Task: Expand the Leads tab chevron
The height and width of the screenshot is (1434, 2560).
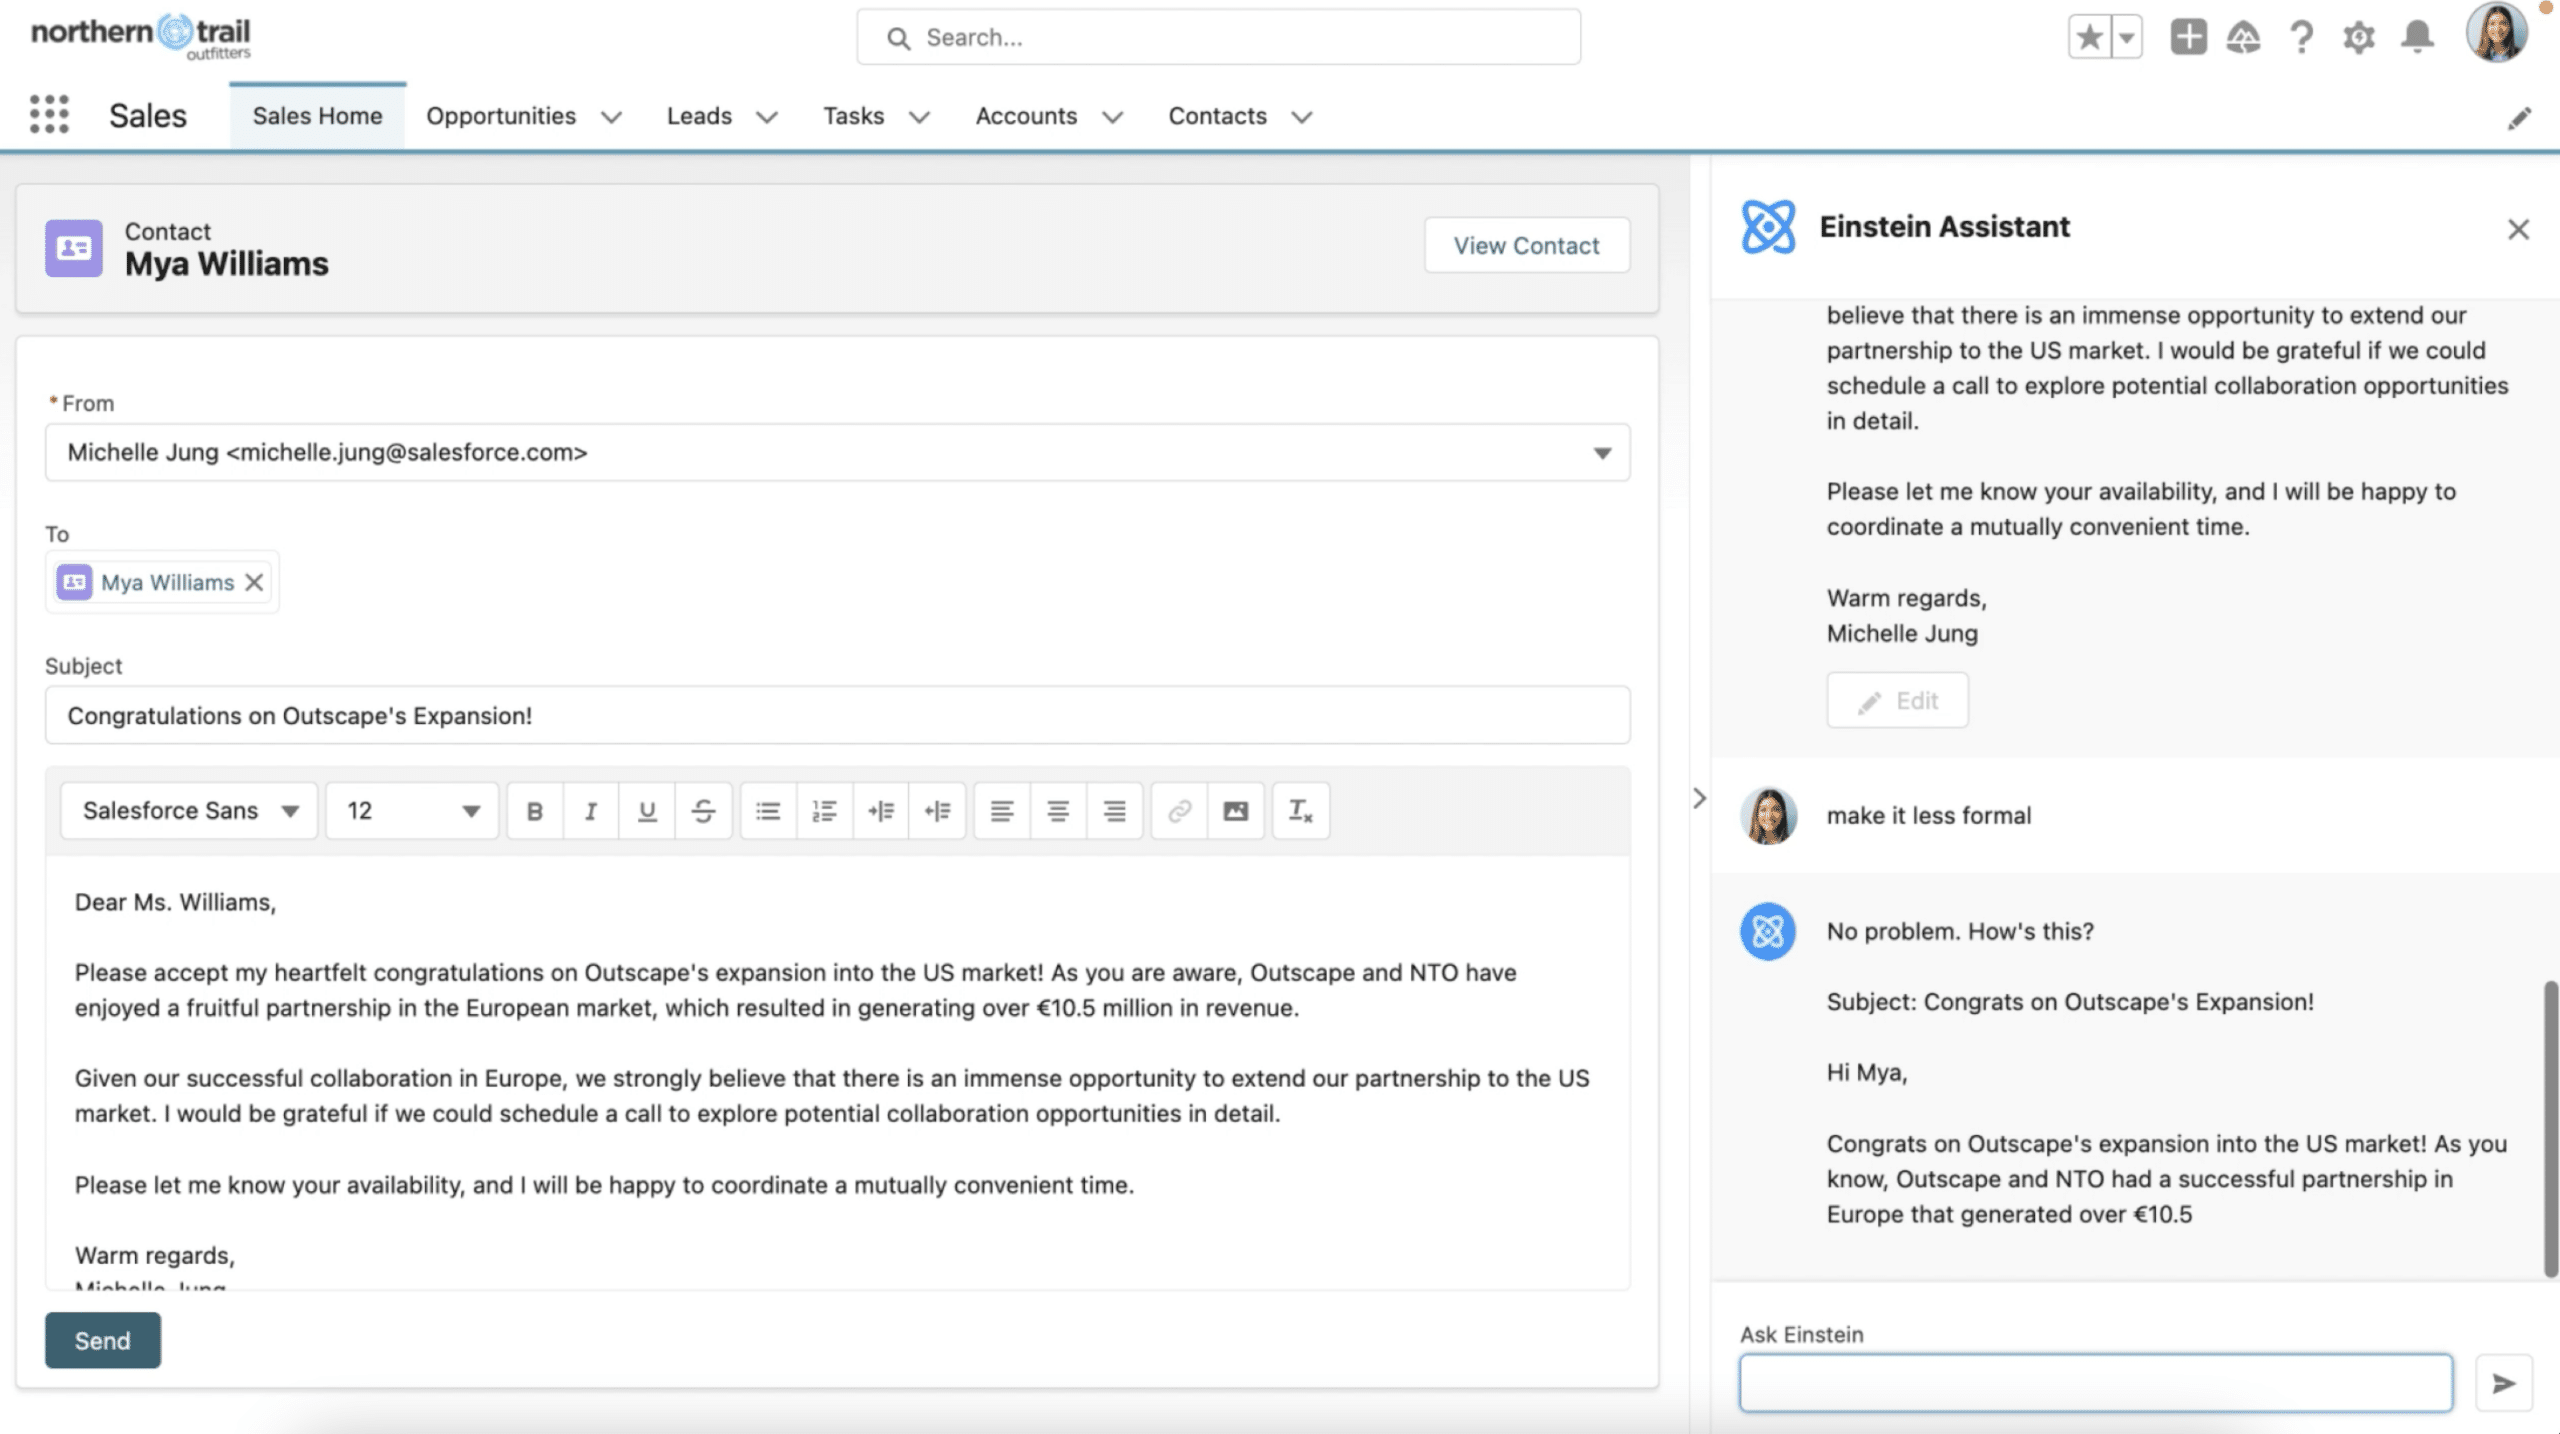Action: pos(767,117)
